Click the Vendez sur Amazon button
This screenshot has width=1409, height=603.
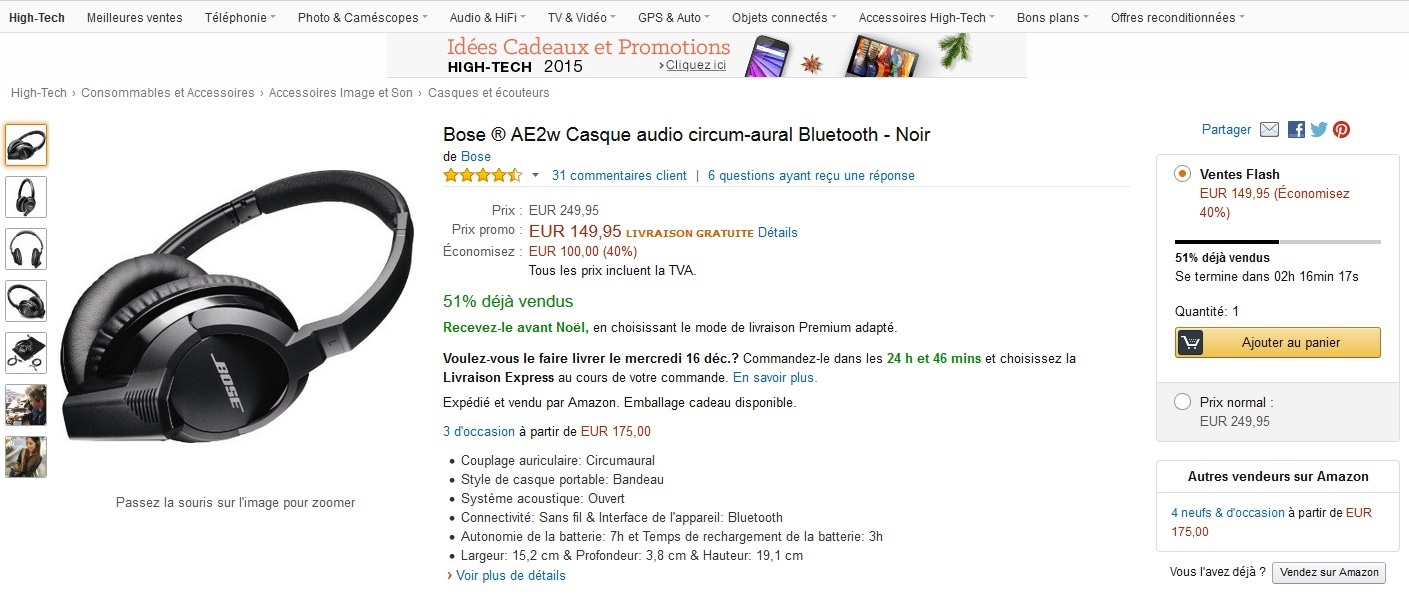click(1328, 572)
